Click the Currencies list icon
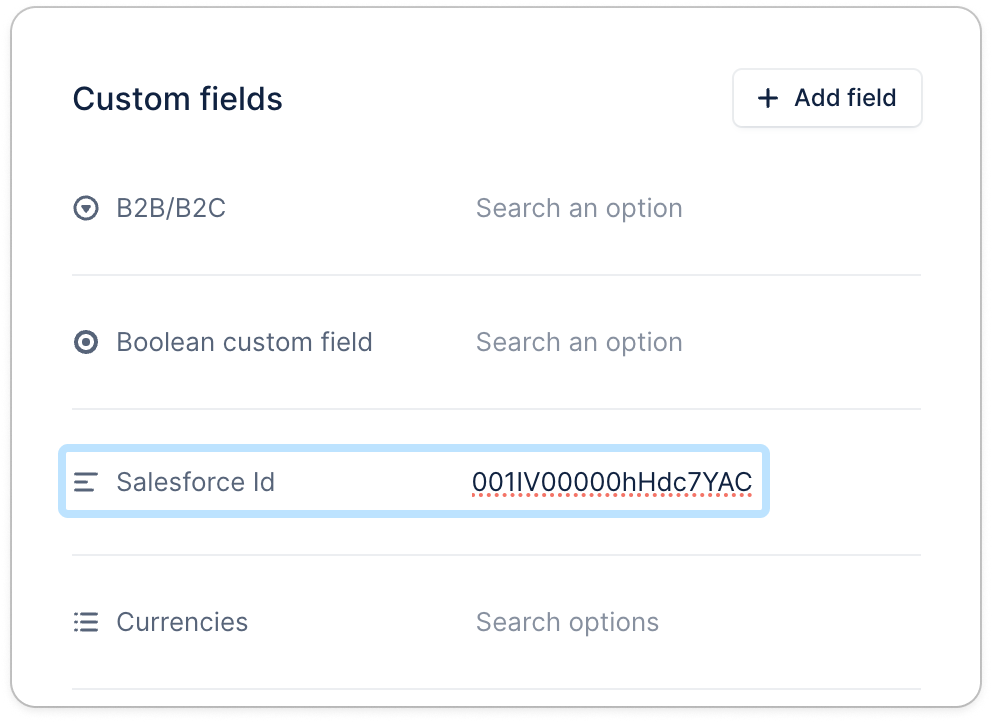The image size is (992, 722). pyautogui.click(x=86, y=623)
